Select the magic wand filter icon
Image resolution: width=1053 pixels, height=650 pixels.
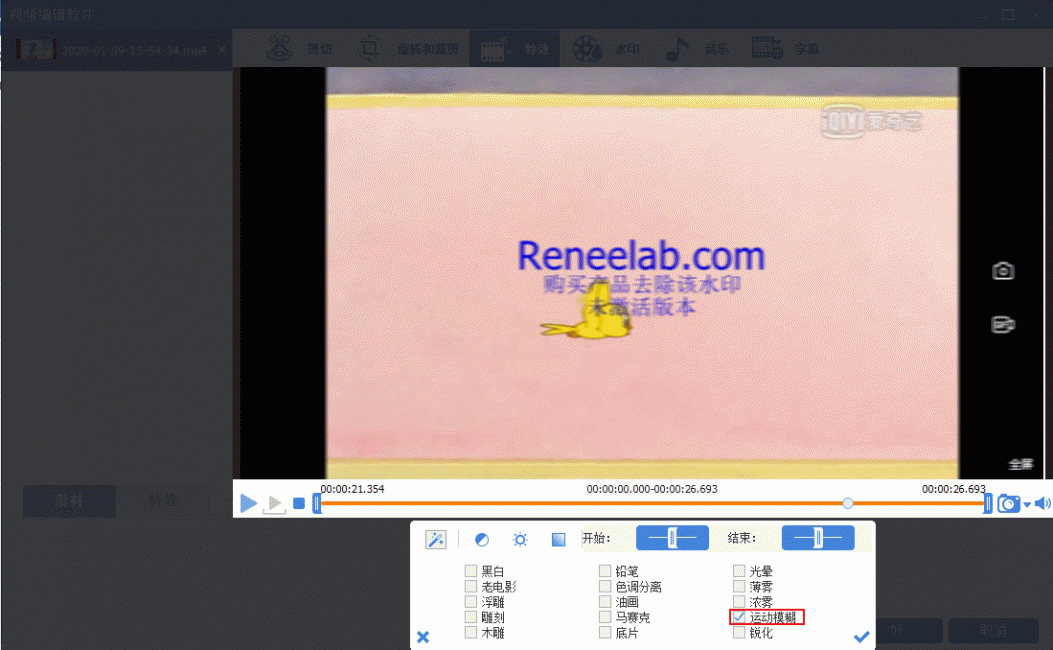click(x=436, y=539)
